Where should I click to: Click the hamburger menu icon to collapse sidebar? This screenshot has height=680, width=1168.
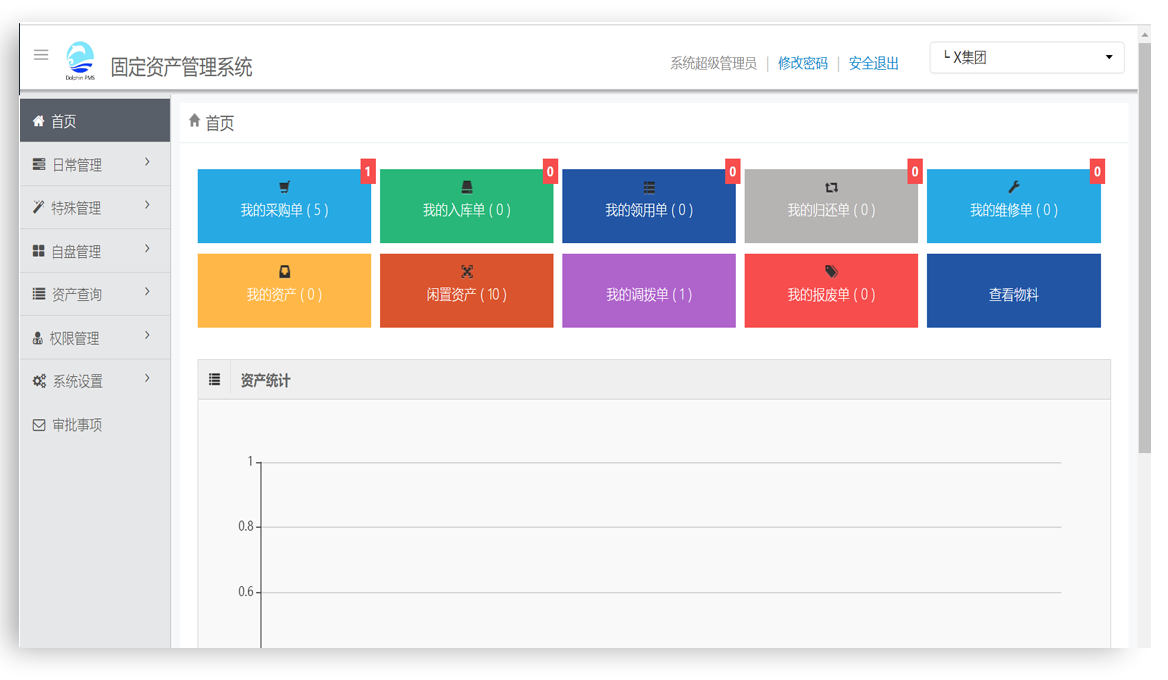[x=41, y=55]
